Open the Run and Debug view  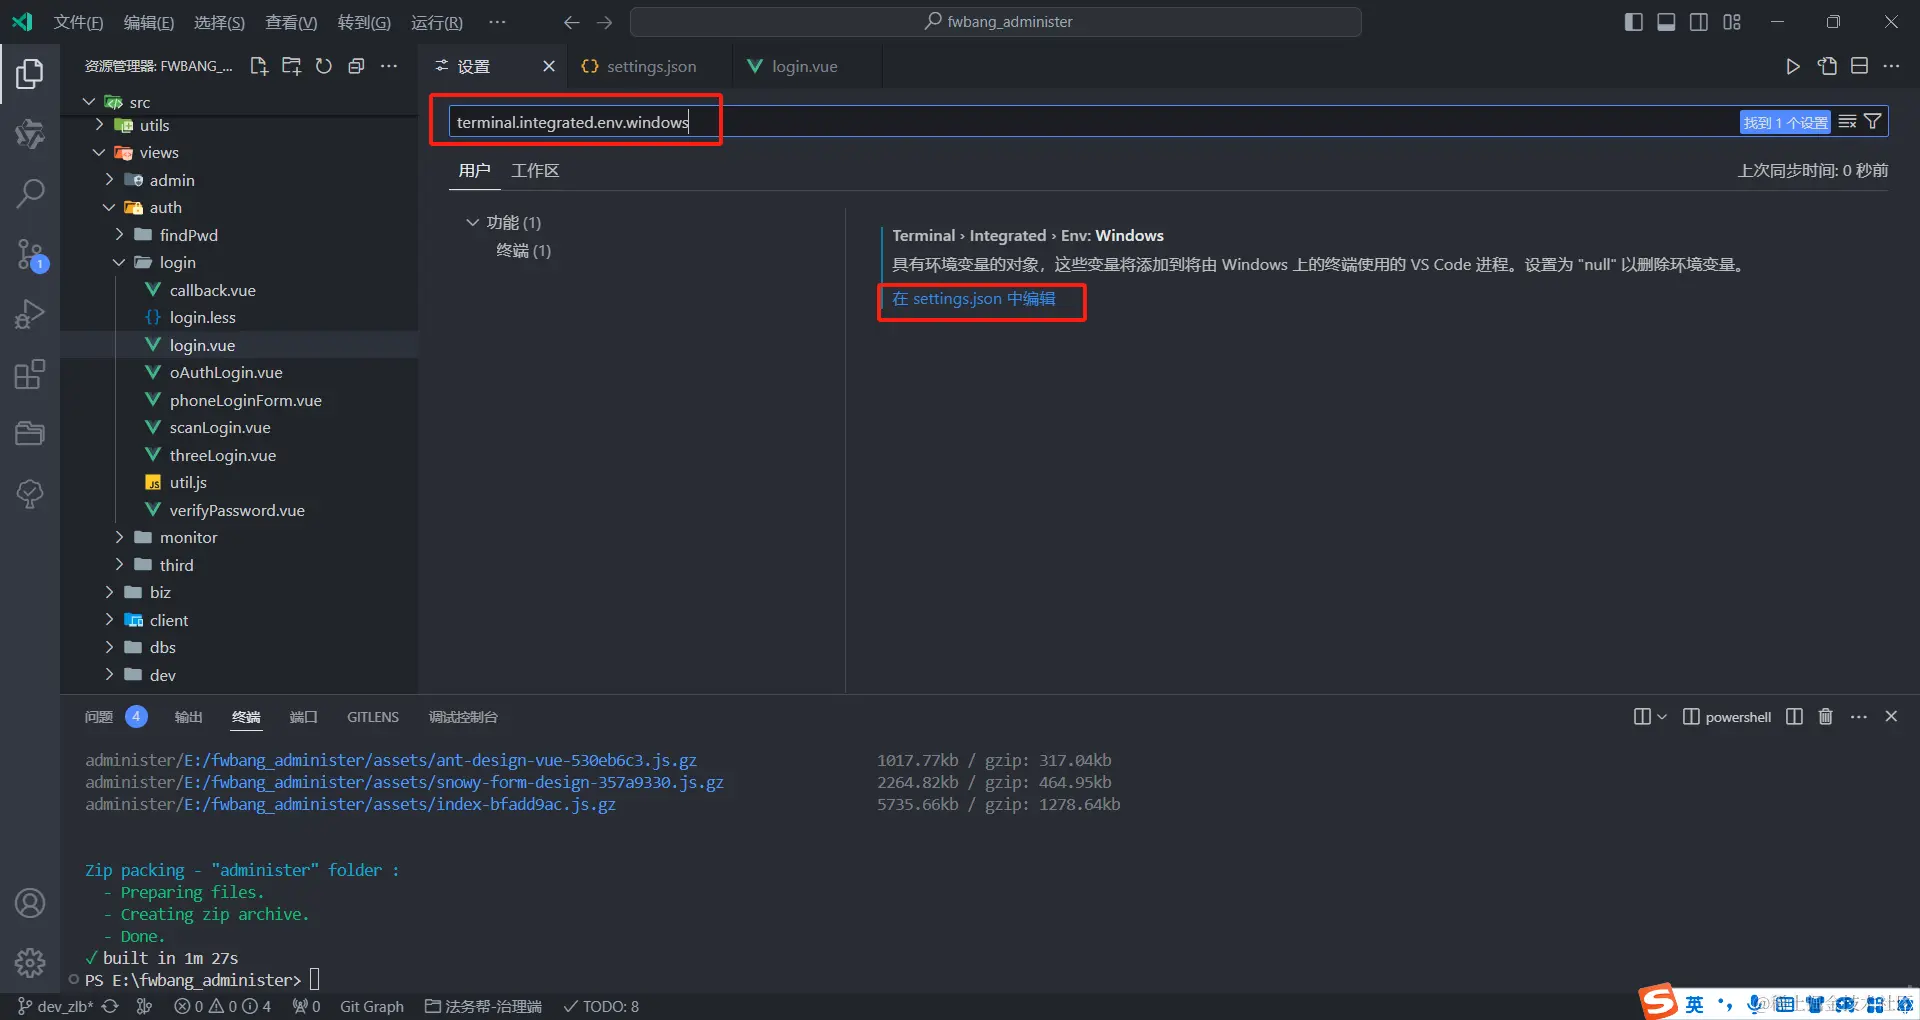point(30,314)
